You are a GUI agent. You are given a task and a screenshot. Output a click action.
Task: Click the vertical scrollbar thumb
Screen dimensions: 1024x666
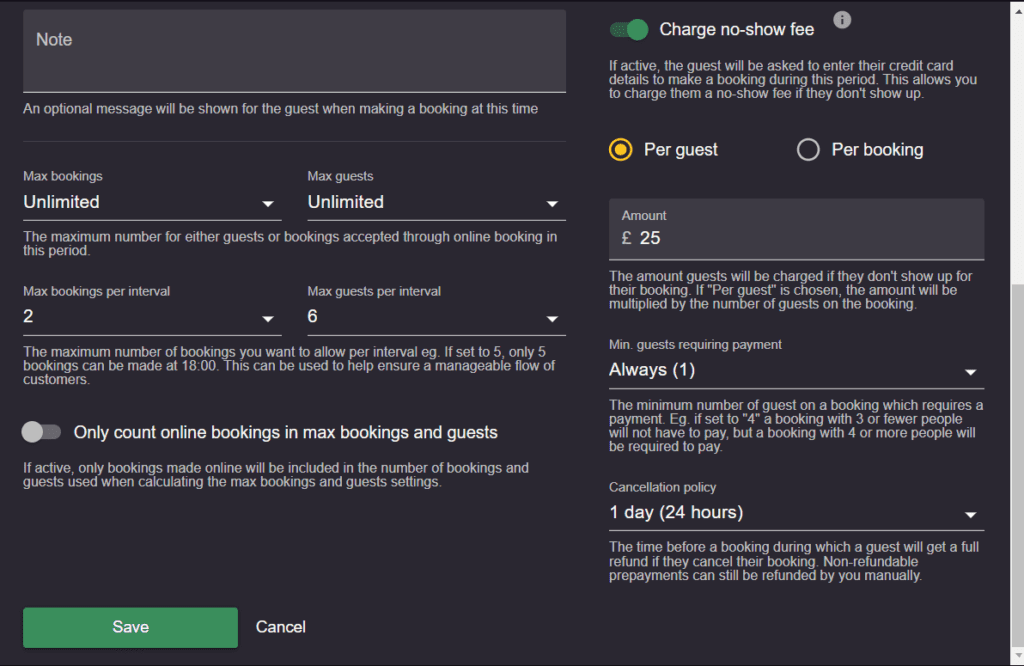point(1017,467)
